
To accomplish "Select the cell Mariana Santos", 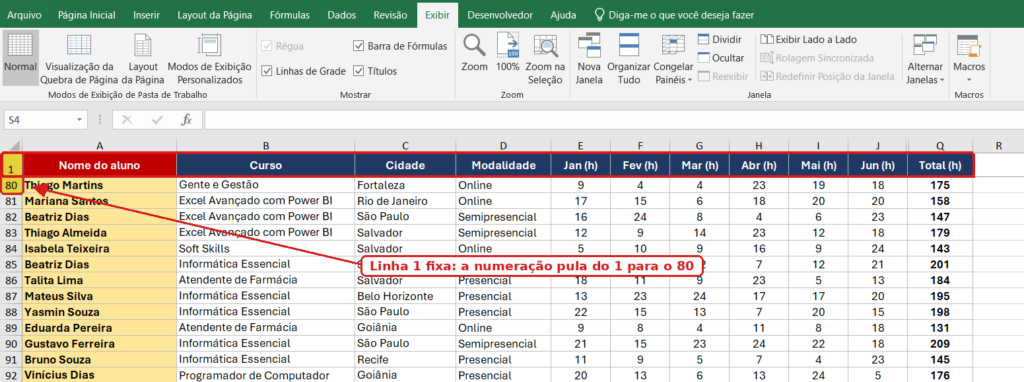I will tap(99, 201).
